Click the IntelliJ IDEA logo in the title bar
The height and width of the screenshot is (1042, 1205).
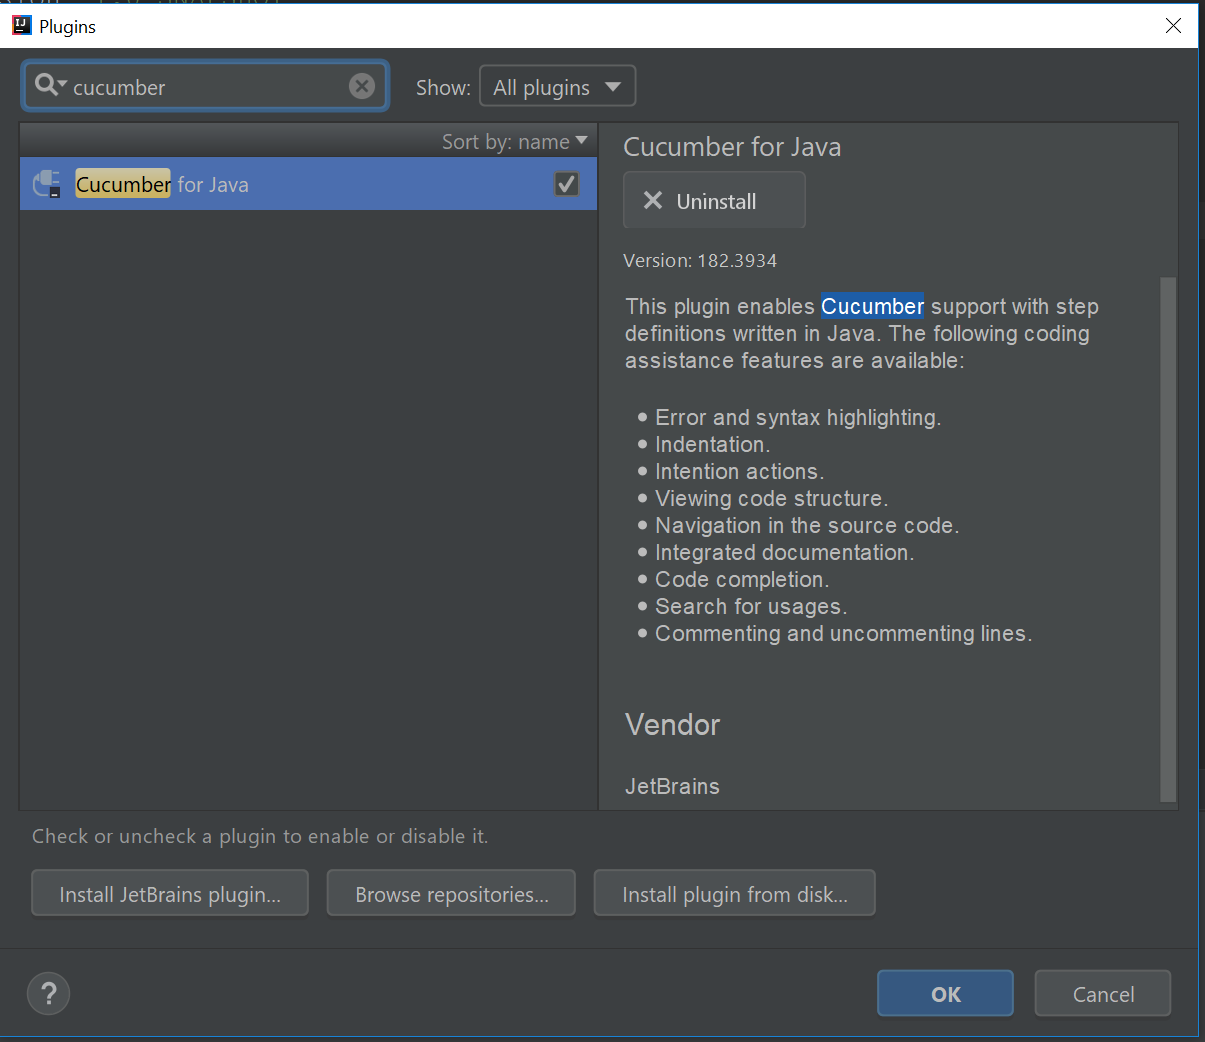point(21,25)
